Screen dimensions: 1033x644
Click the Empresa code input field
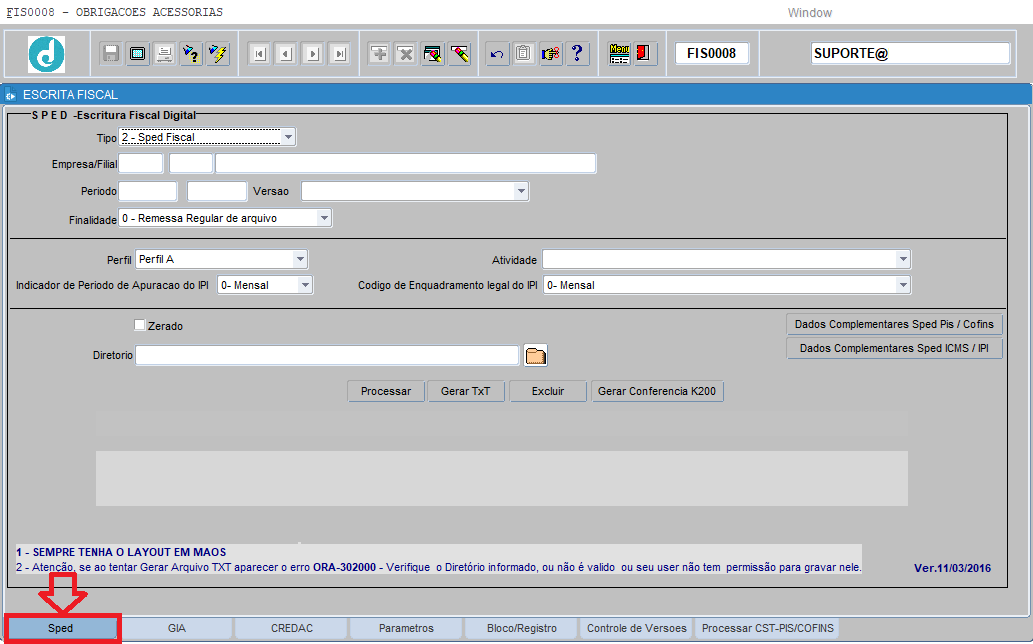pyautogui.click(x=141, y=163)
